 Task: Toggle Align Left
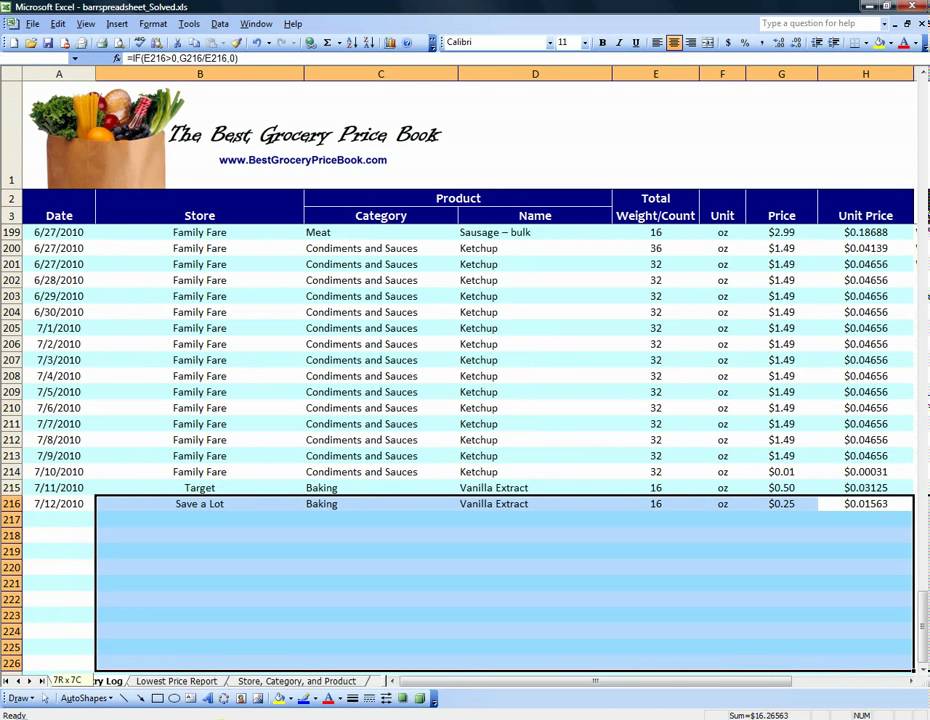tap(657, 43)
